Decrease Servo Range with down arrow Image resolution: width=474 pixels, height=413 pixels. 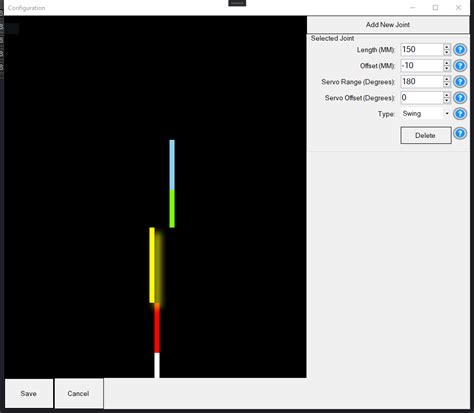point(447,85)
